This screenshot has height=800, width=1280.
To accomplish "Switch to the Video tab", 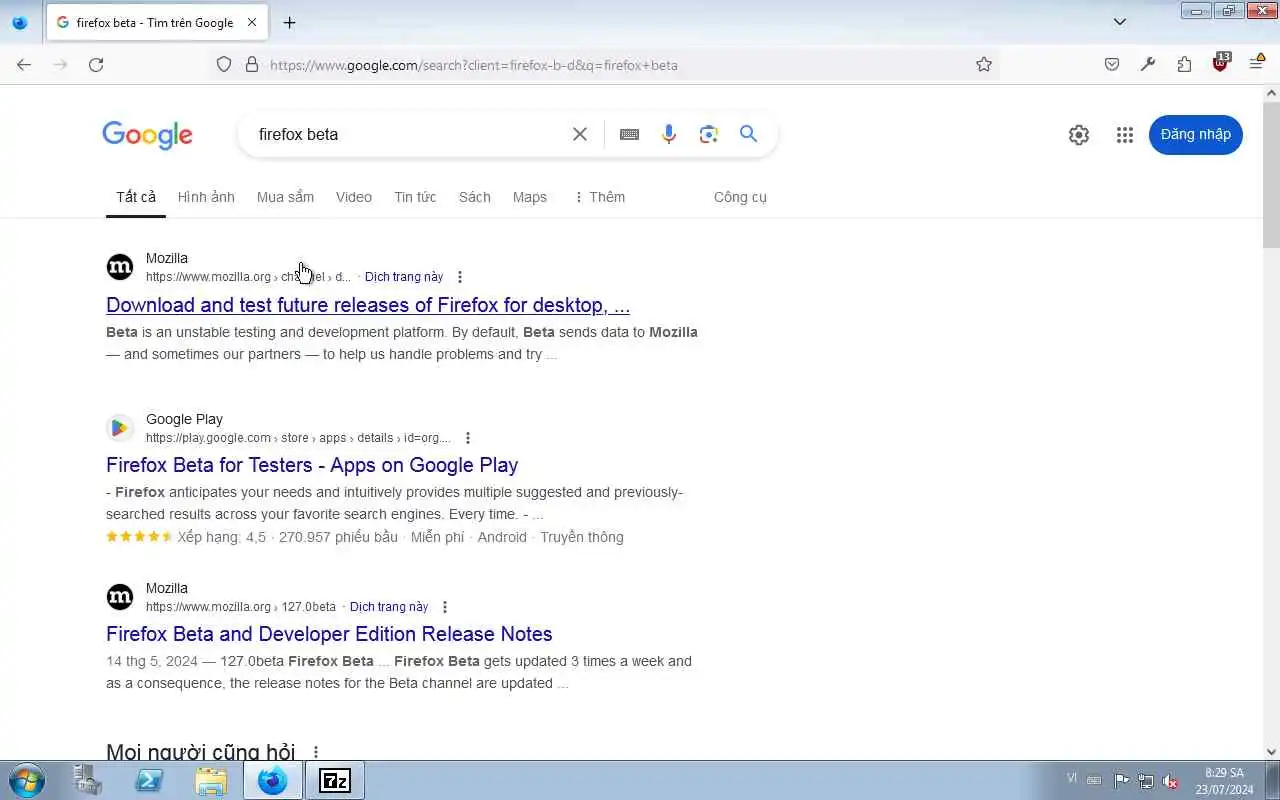I will point(354,197).
